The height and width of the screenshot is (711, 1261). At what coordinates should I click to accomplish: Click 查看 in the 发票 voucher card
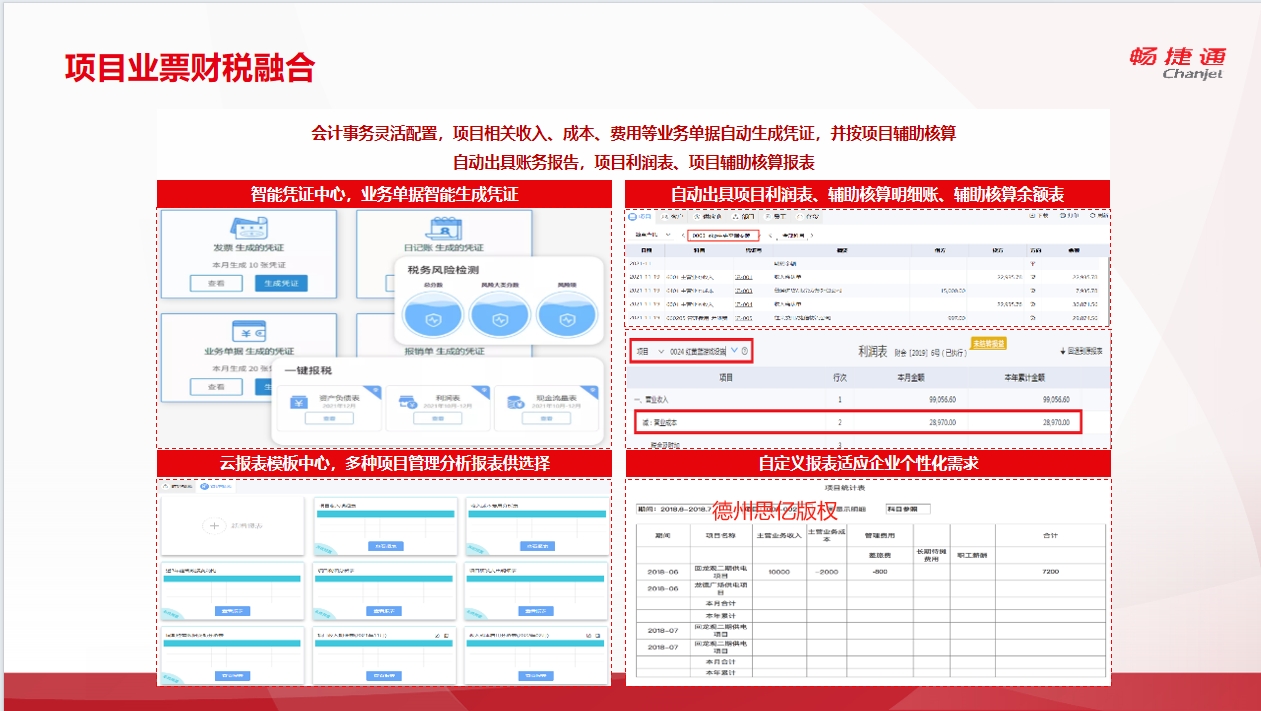point(216,283)
